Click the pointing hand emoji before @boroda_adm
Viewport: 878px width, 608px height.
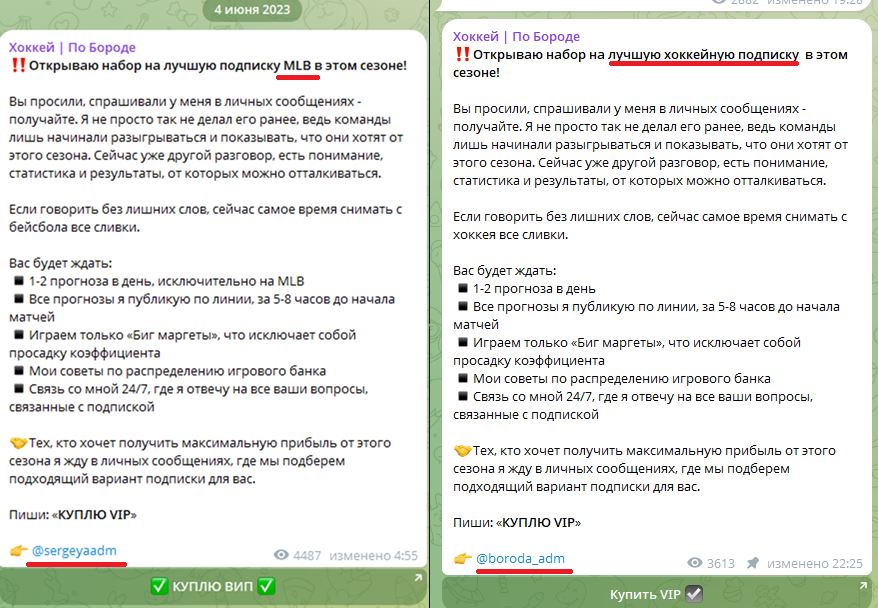click(463, 558)
